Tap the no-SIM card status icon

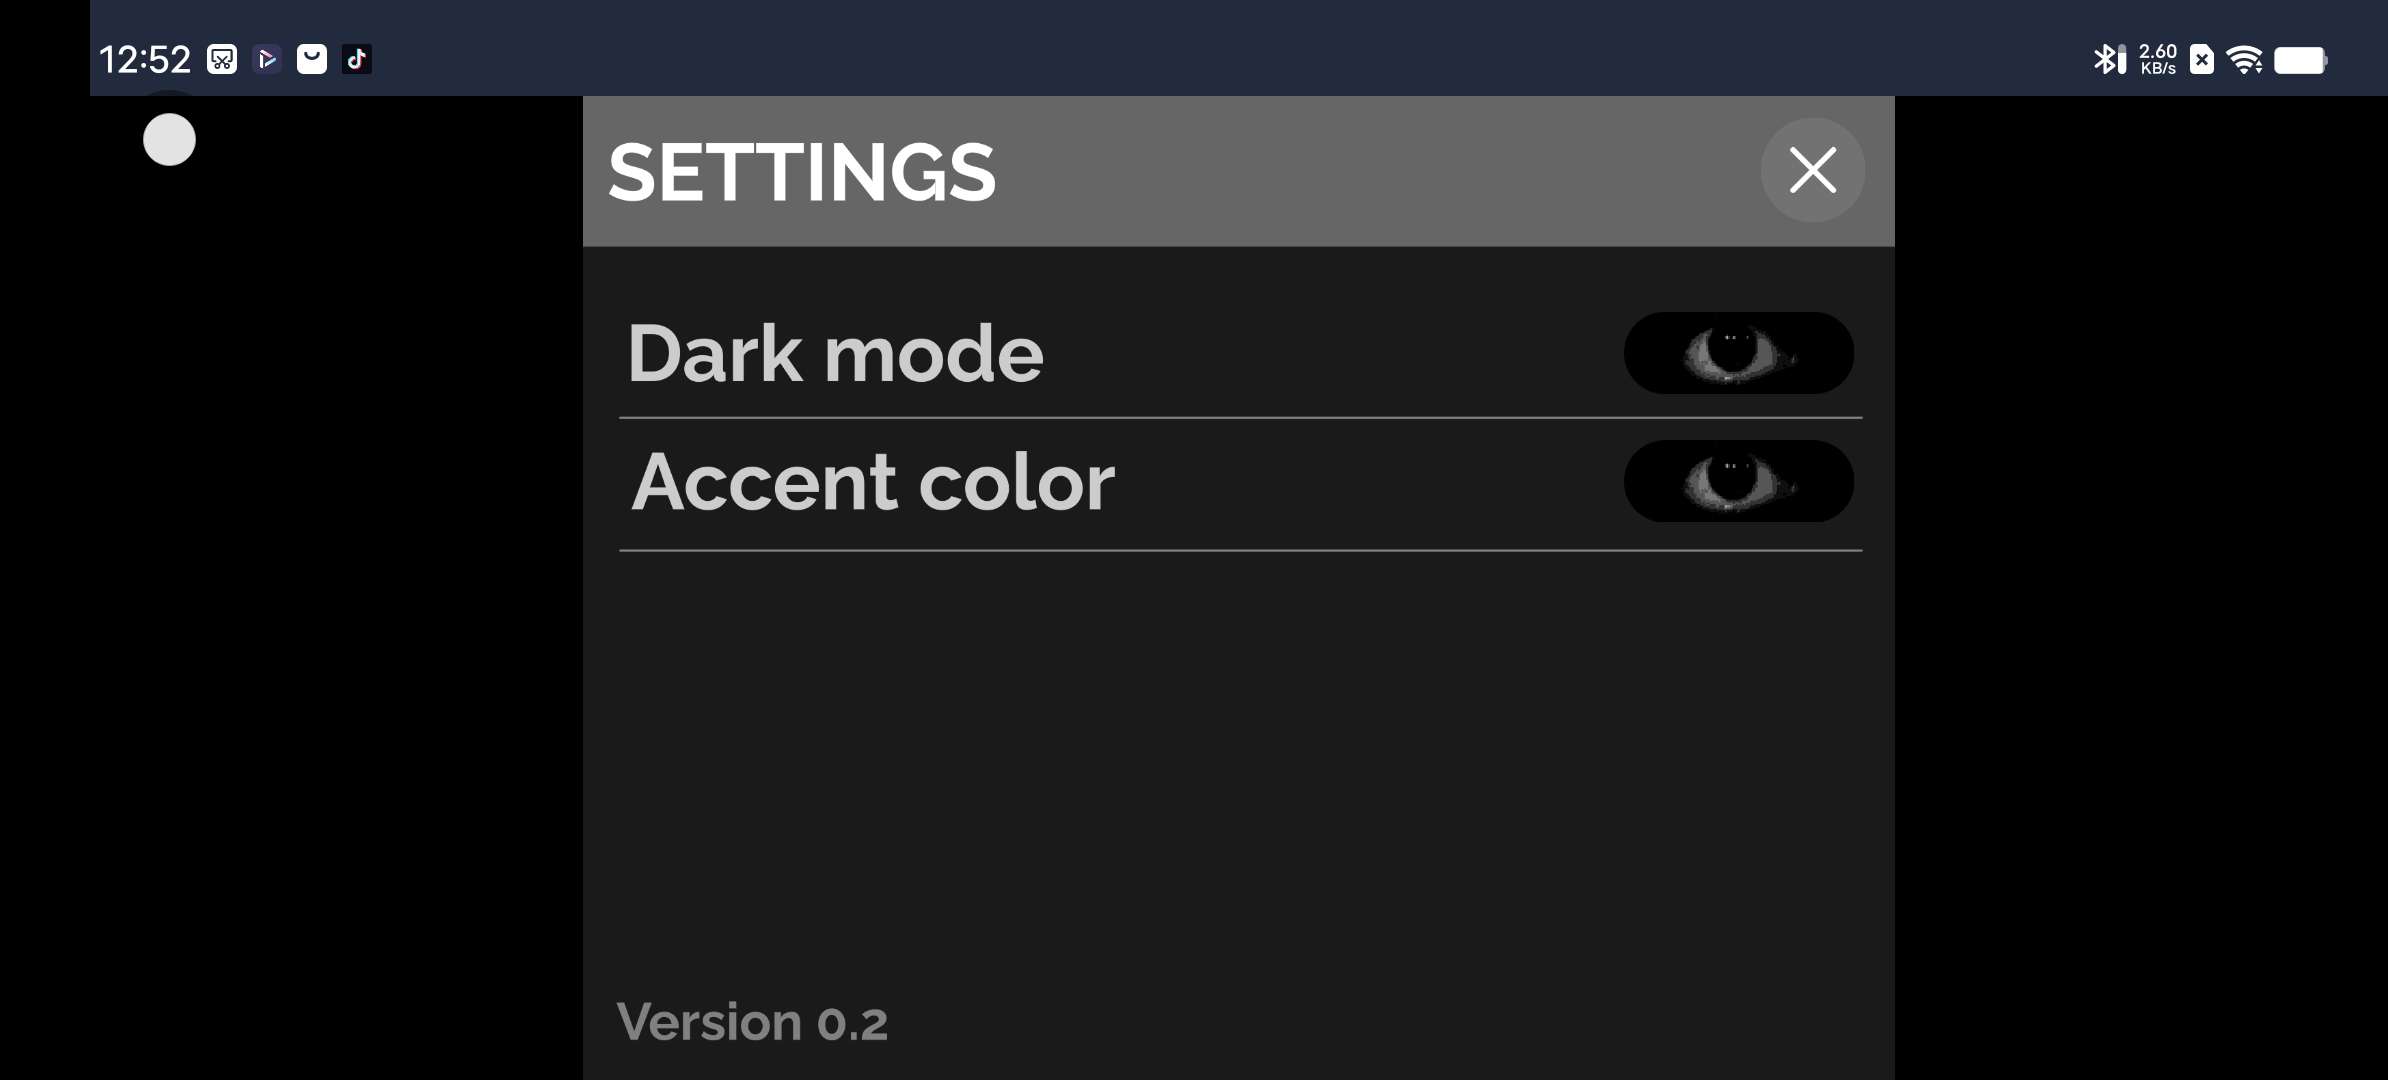(x=2201, y=60)
